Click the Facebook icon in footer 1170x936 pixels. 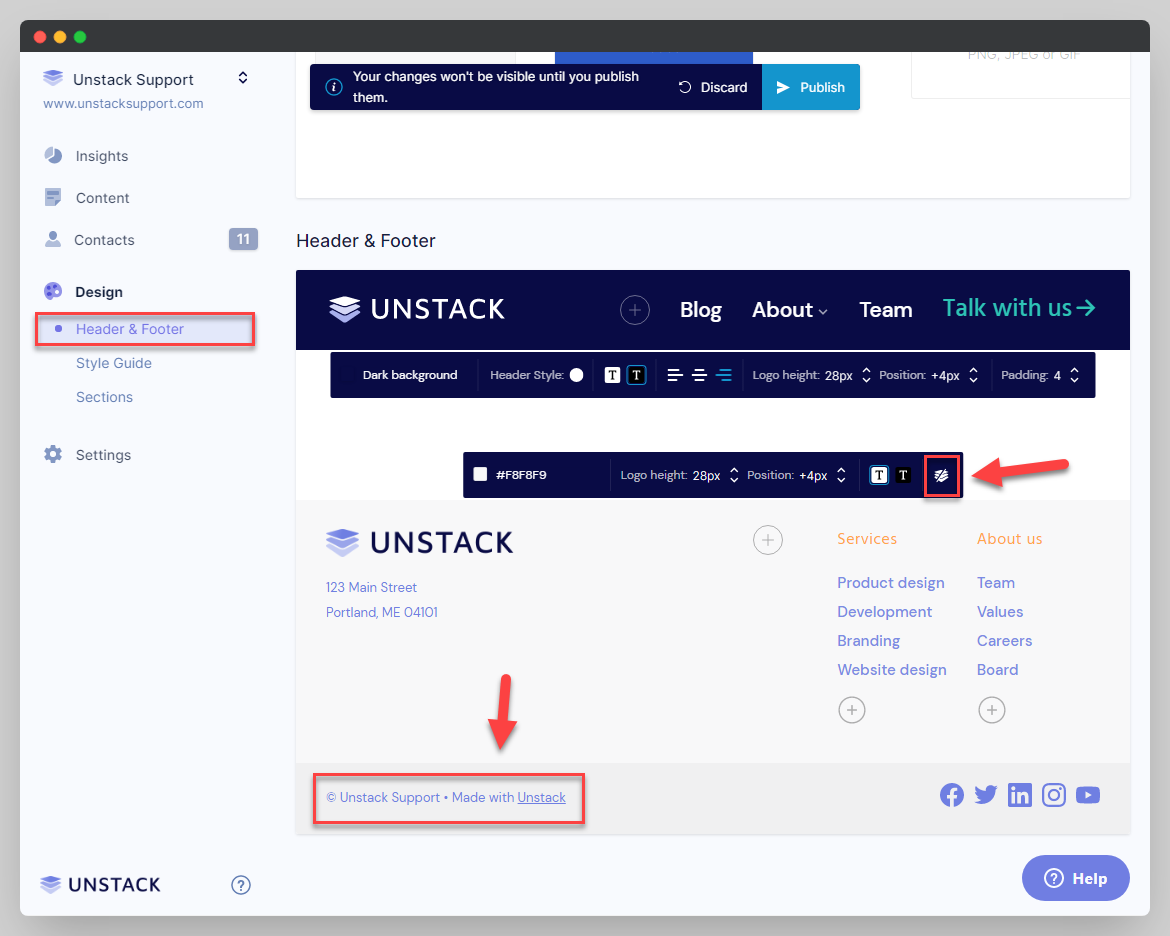952,796
